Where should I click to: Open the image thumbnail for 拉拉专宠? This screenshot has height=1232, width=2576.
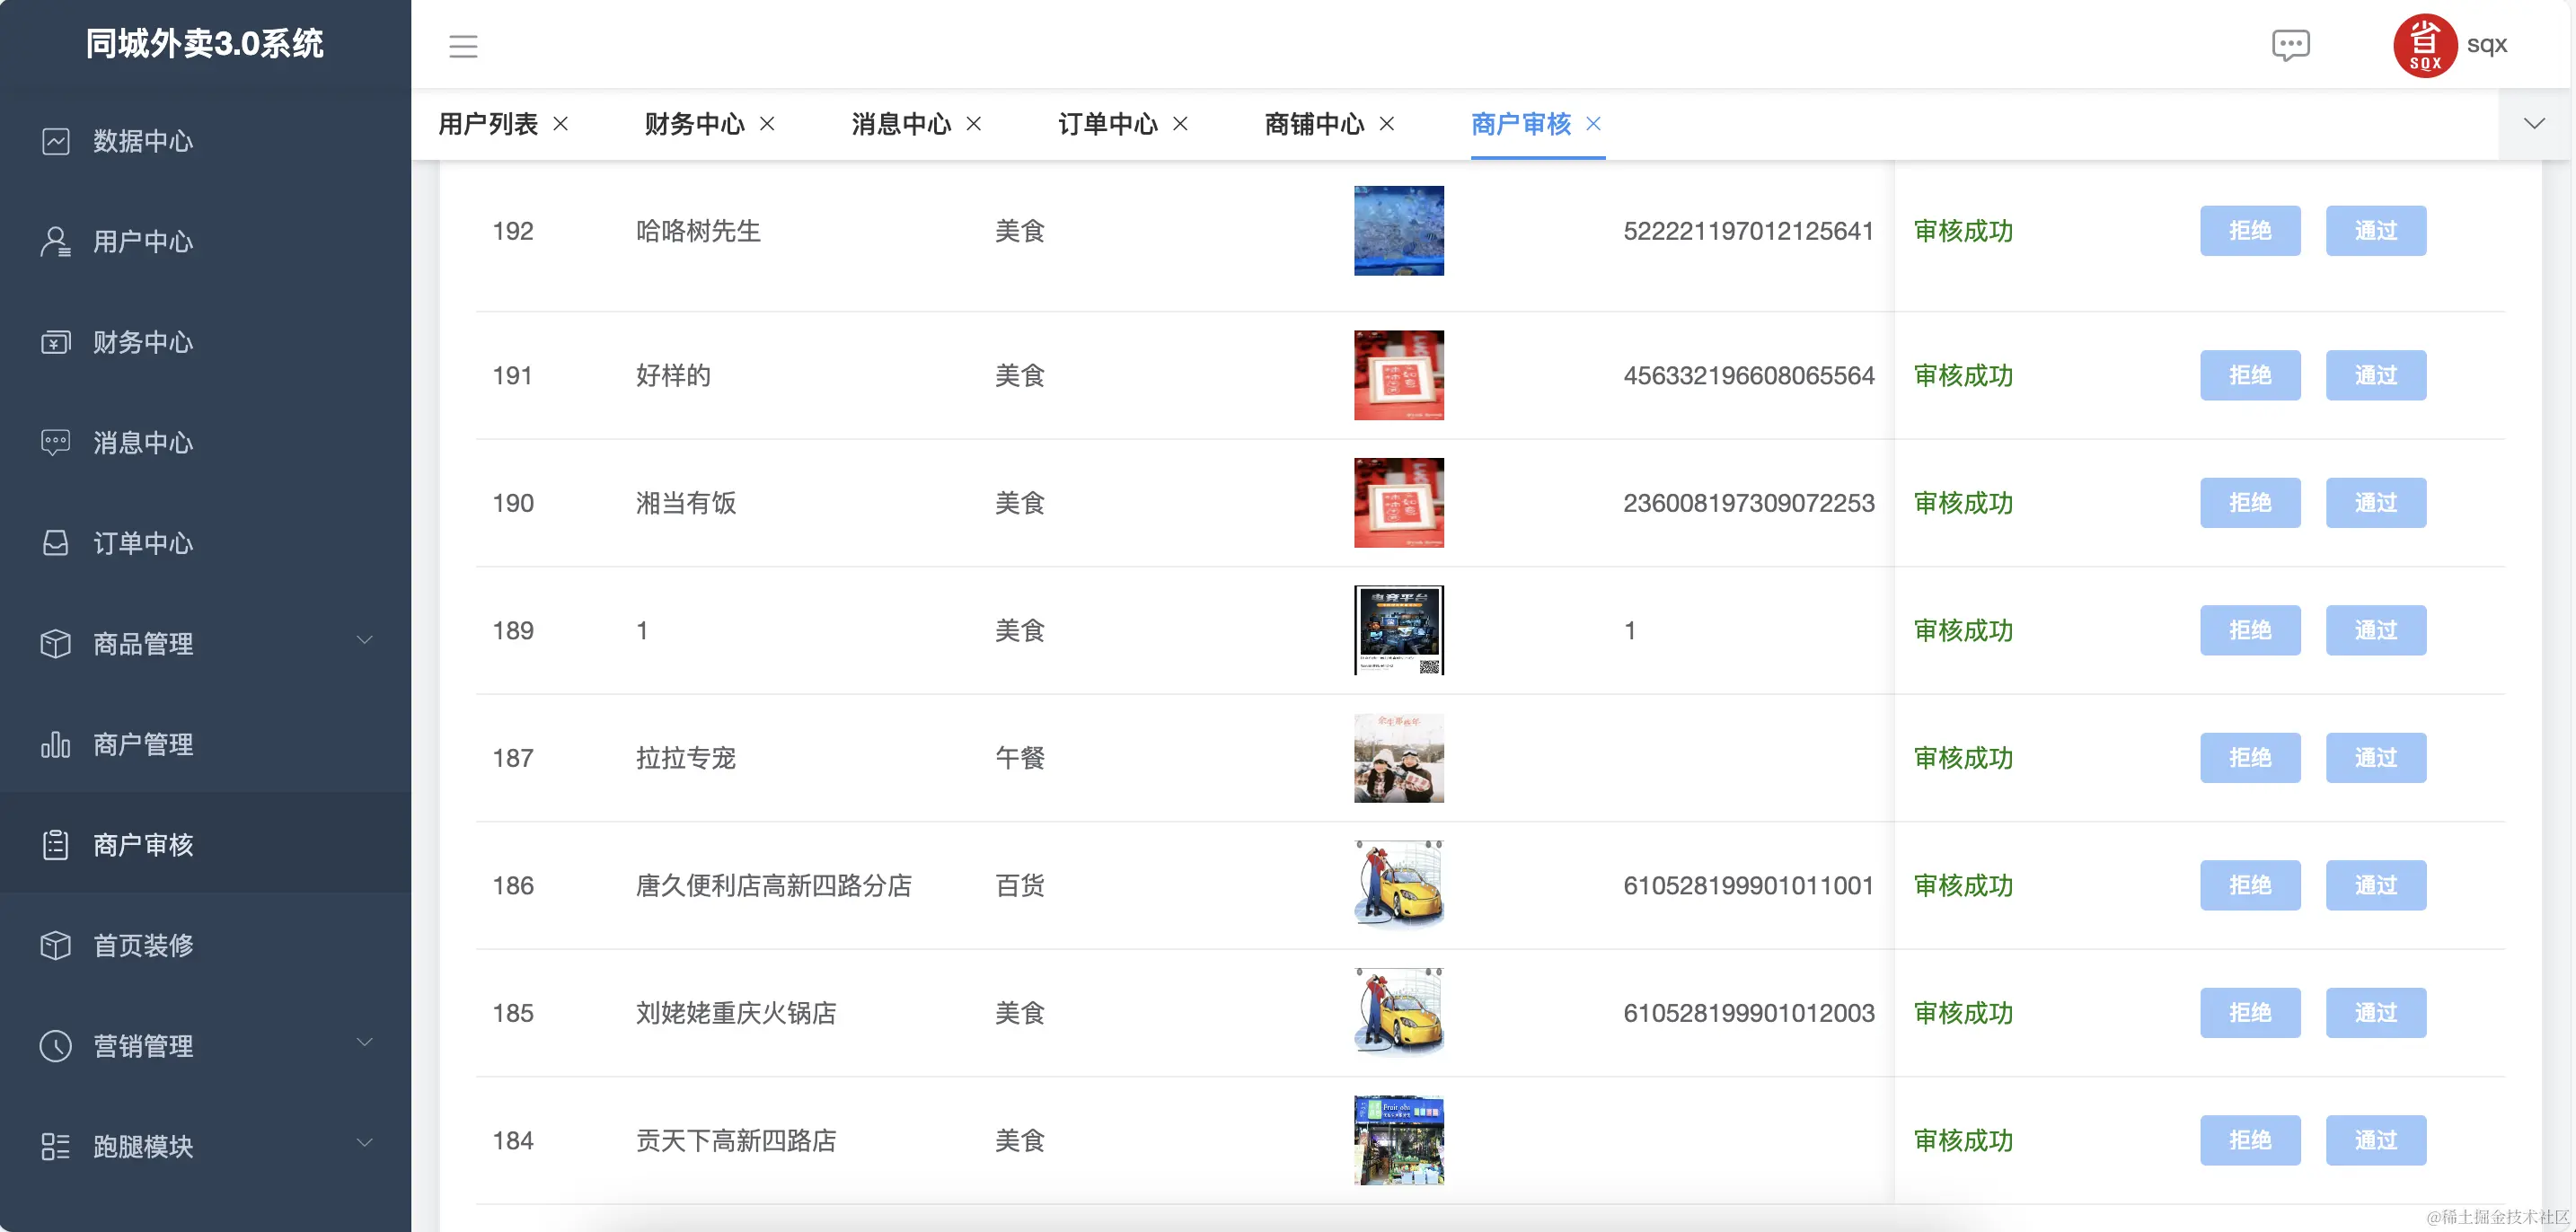point(1399,758)
